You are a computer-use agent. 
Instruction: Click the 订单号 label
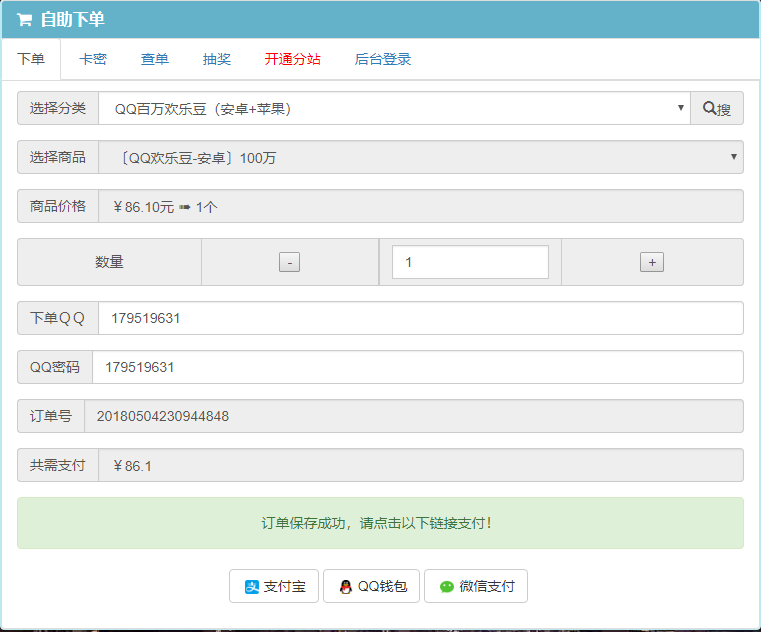(x=51, y=416)
